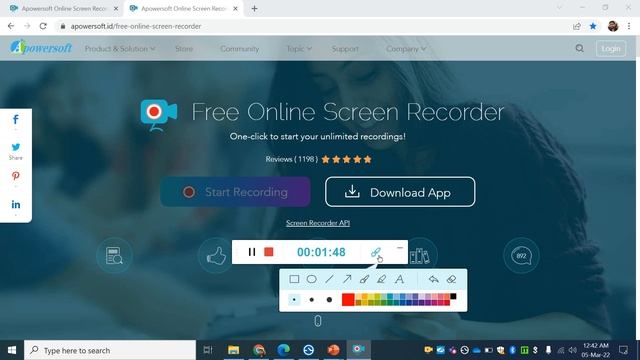The image size is (640, 360).
Task: Select the highlighter tool
Action: pyautogui.click(x=381, y=279)
